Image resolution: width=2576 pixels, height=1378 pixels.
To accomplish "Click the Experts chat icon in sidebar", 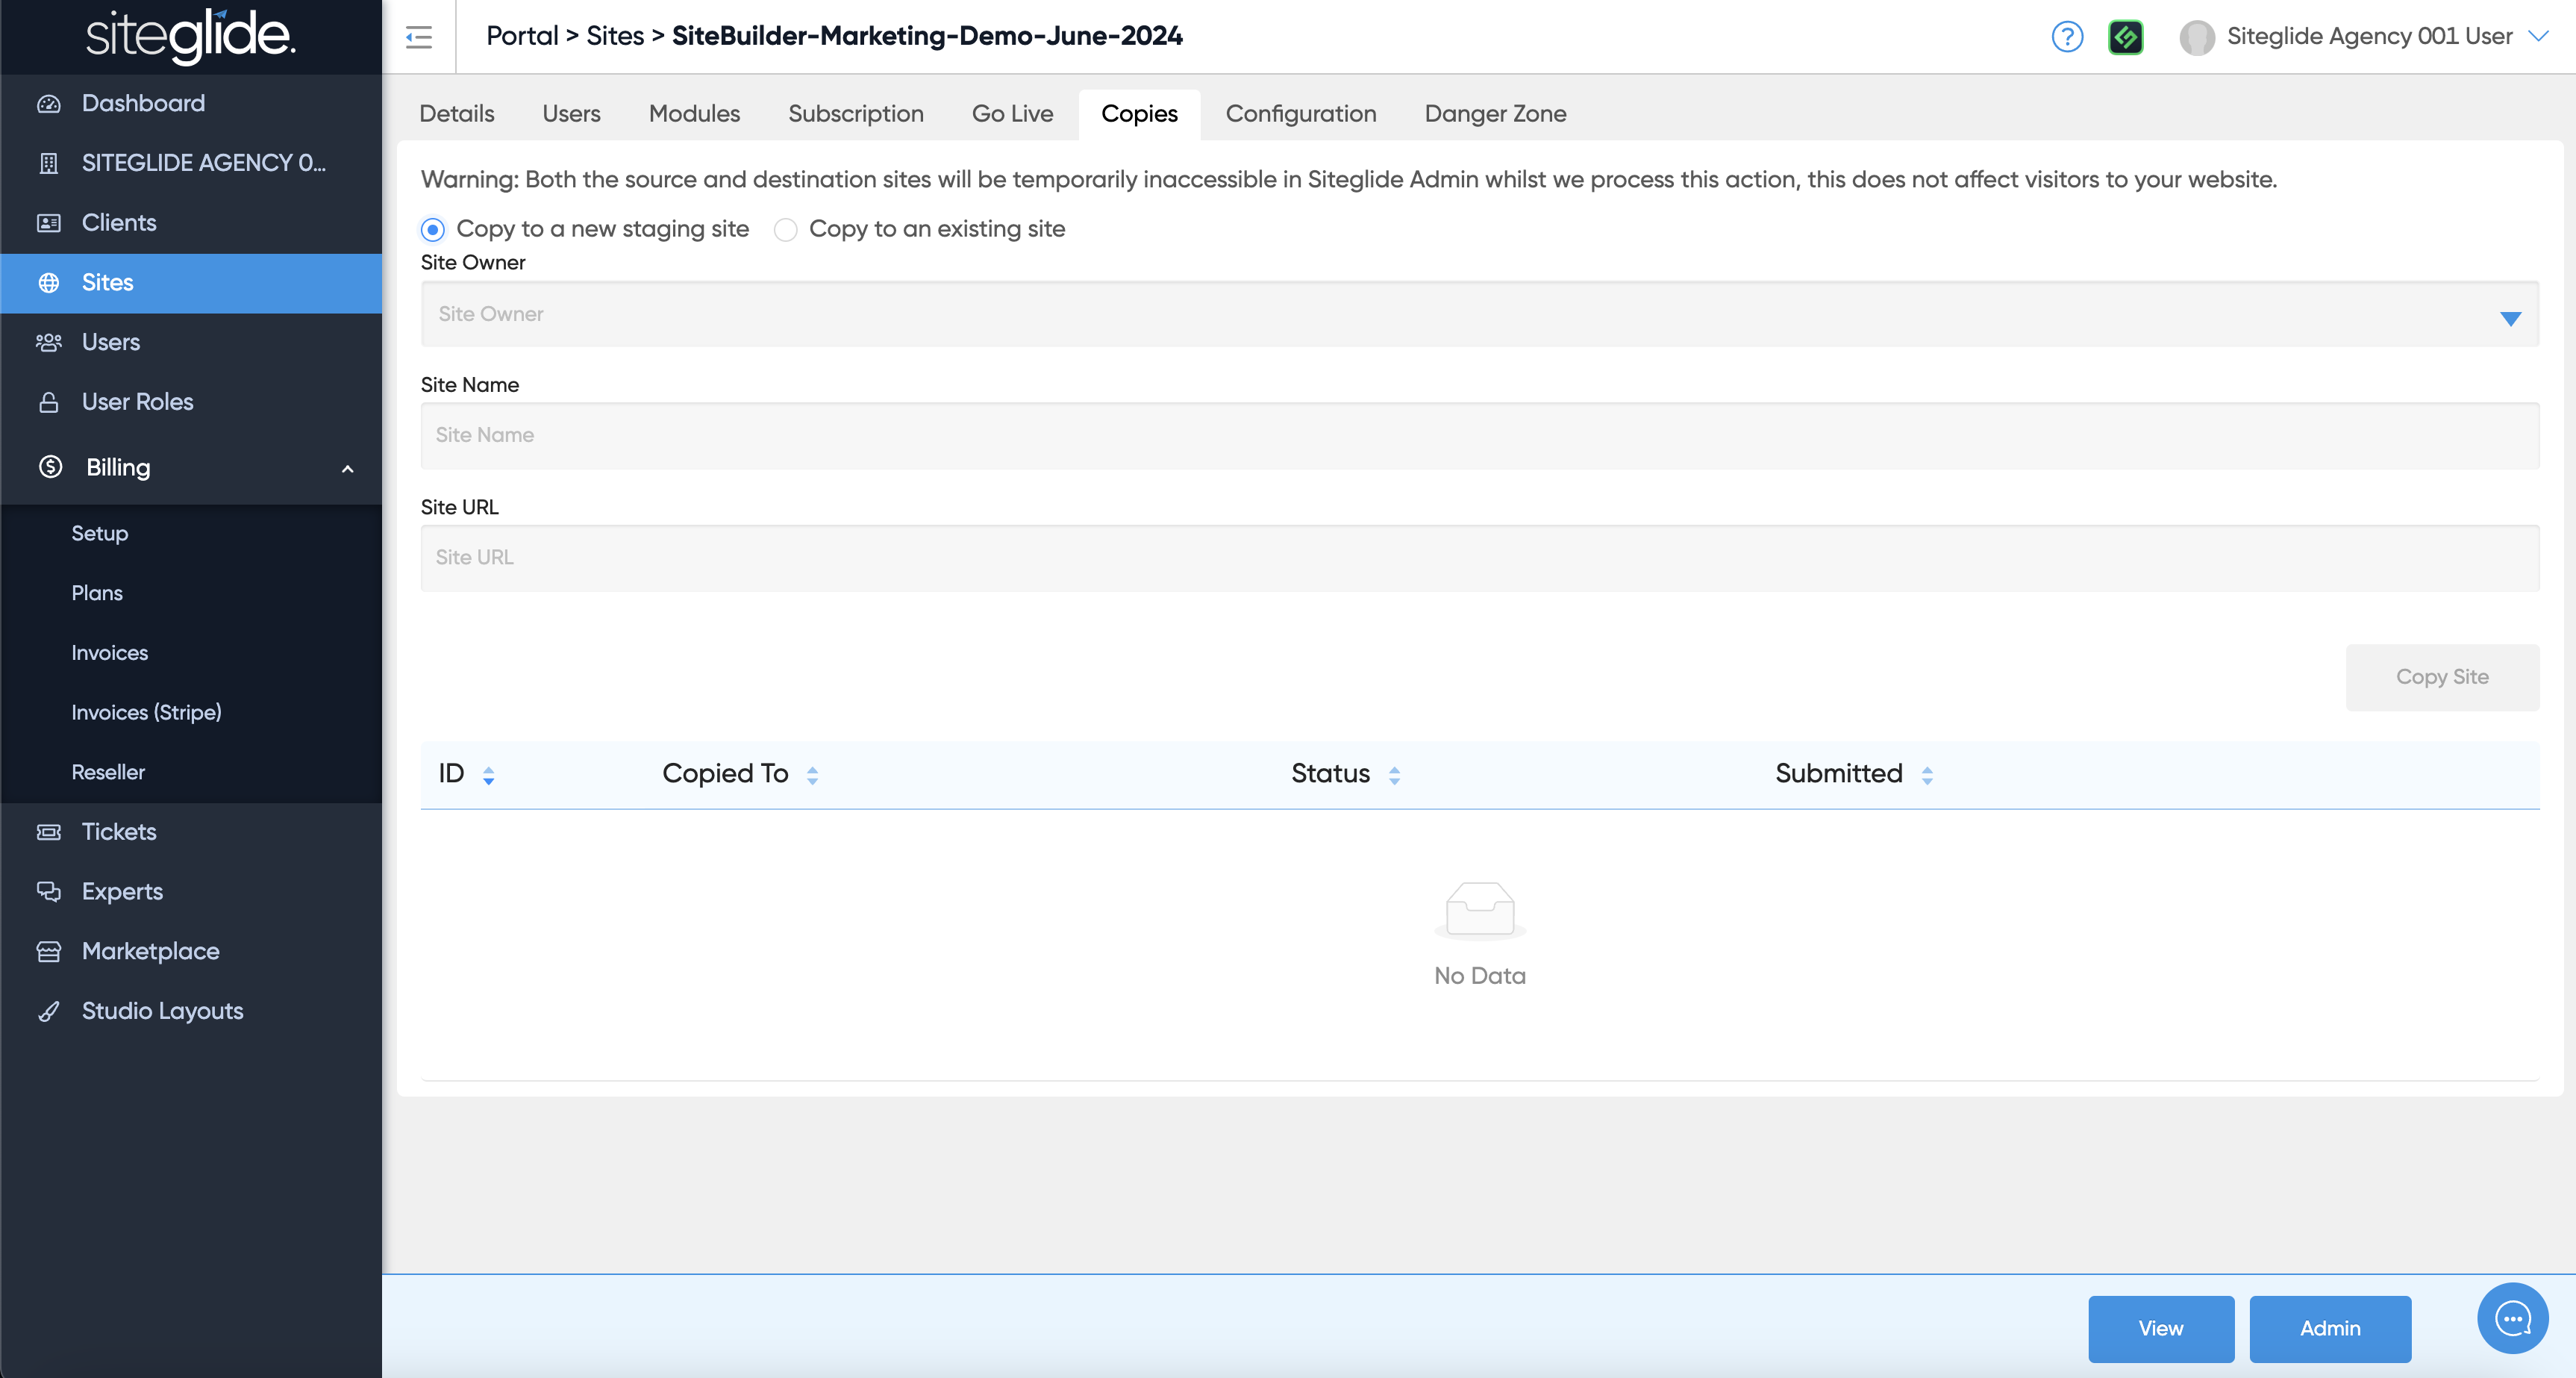I will pos(49,891).
